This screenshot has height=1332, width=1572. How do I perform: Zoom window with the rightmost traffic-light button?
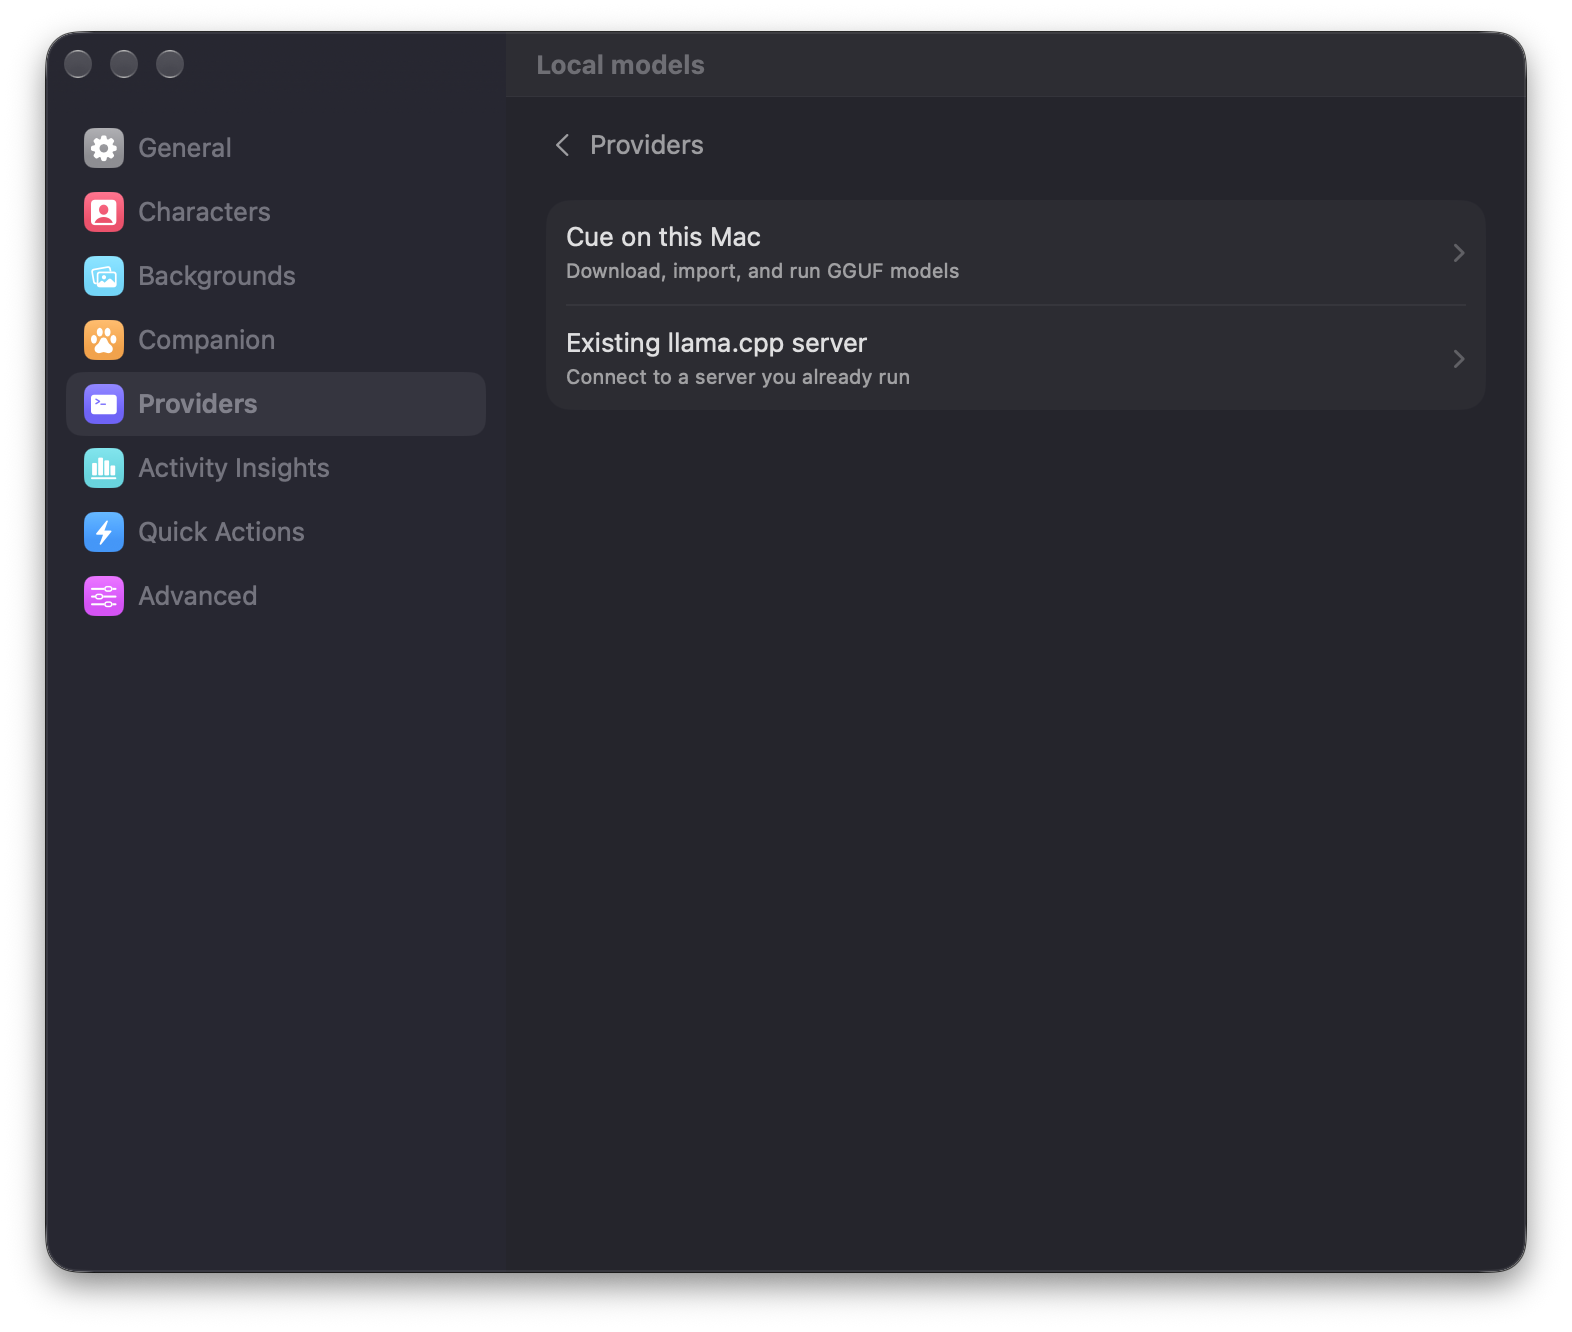pyautogui.click(x=170, y=64)
